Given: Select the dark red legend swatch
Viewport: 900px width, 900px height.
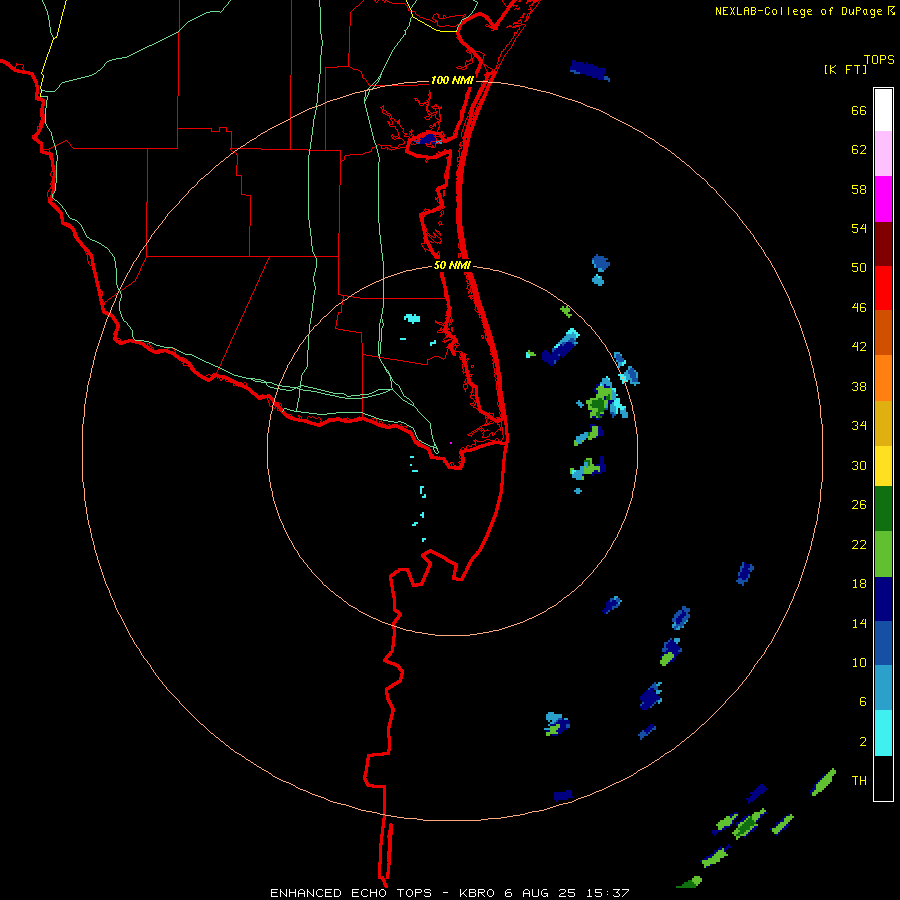Looking at the screenshot, I should point(883,244).
